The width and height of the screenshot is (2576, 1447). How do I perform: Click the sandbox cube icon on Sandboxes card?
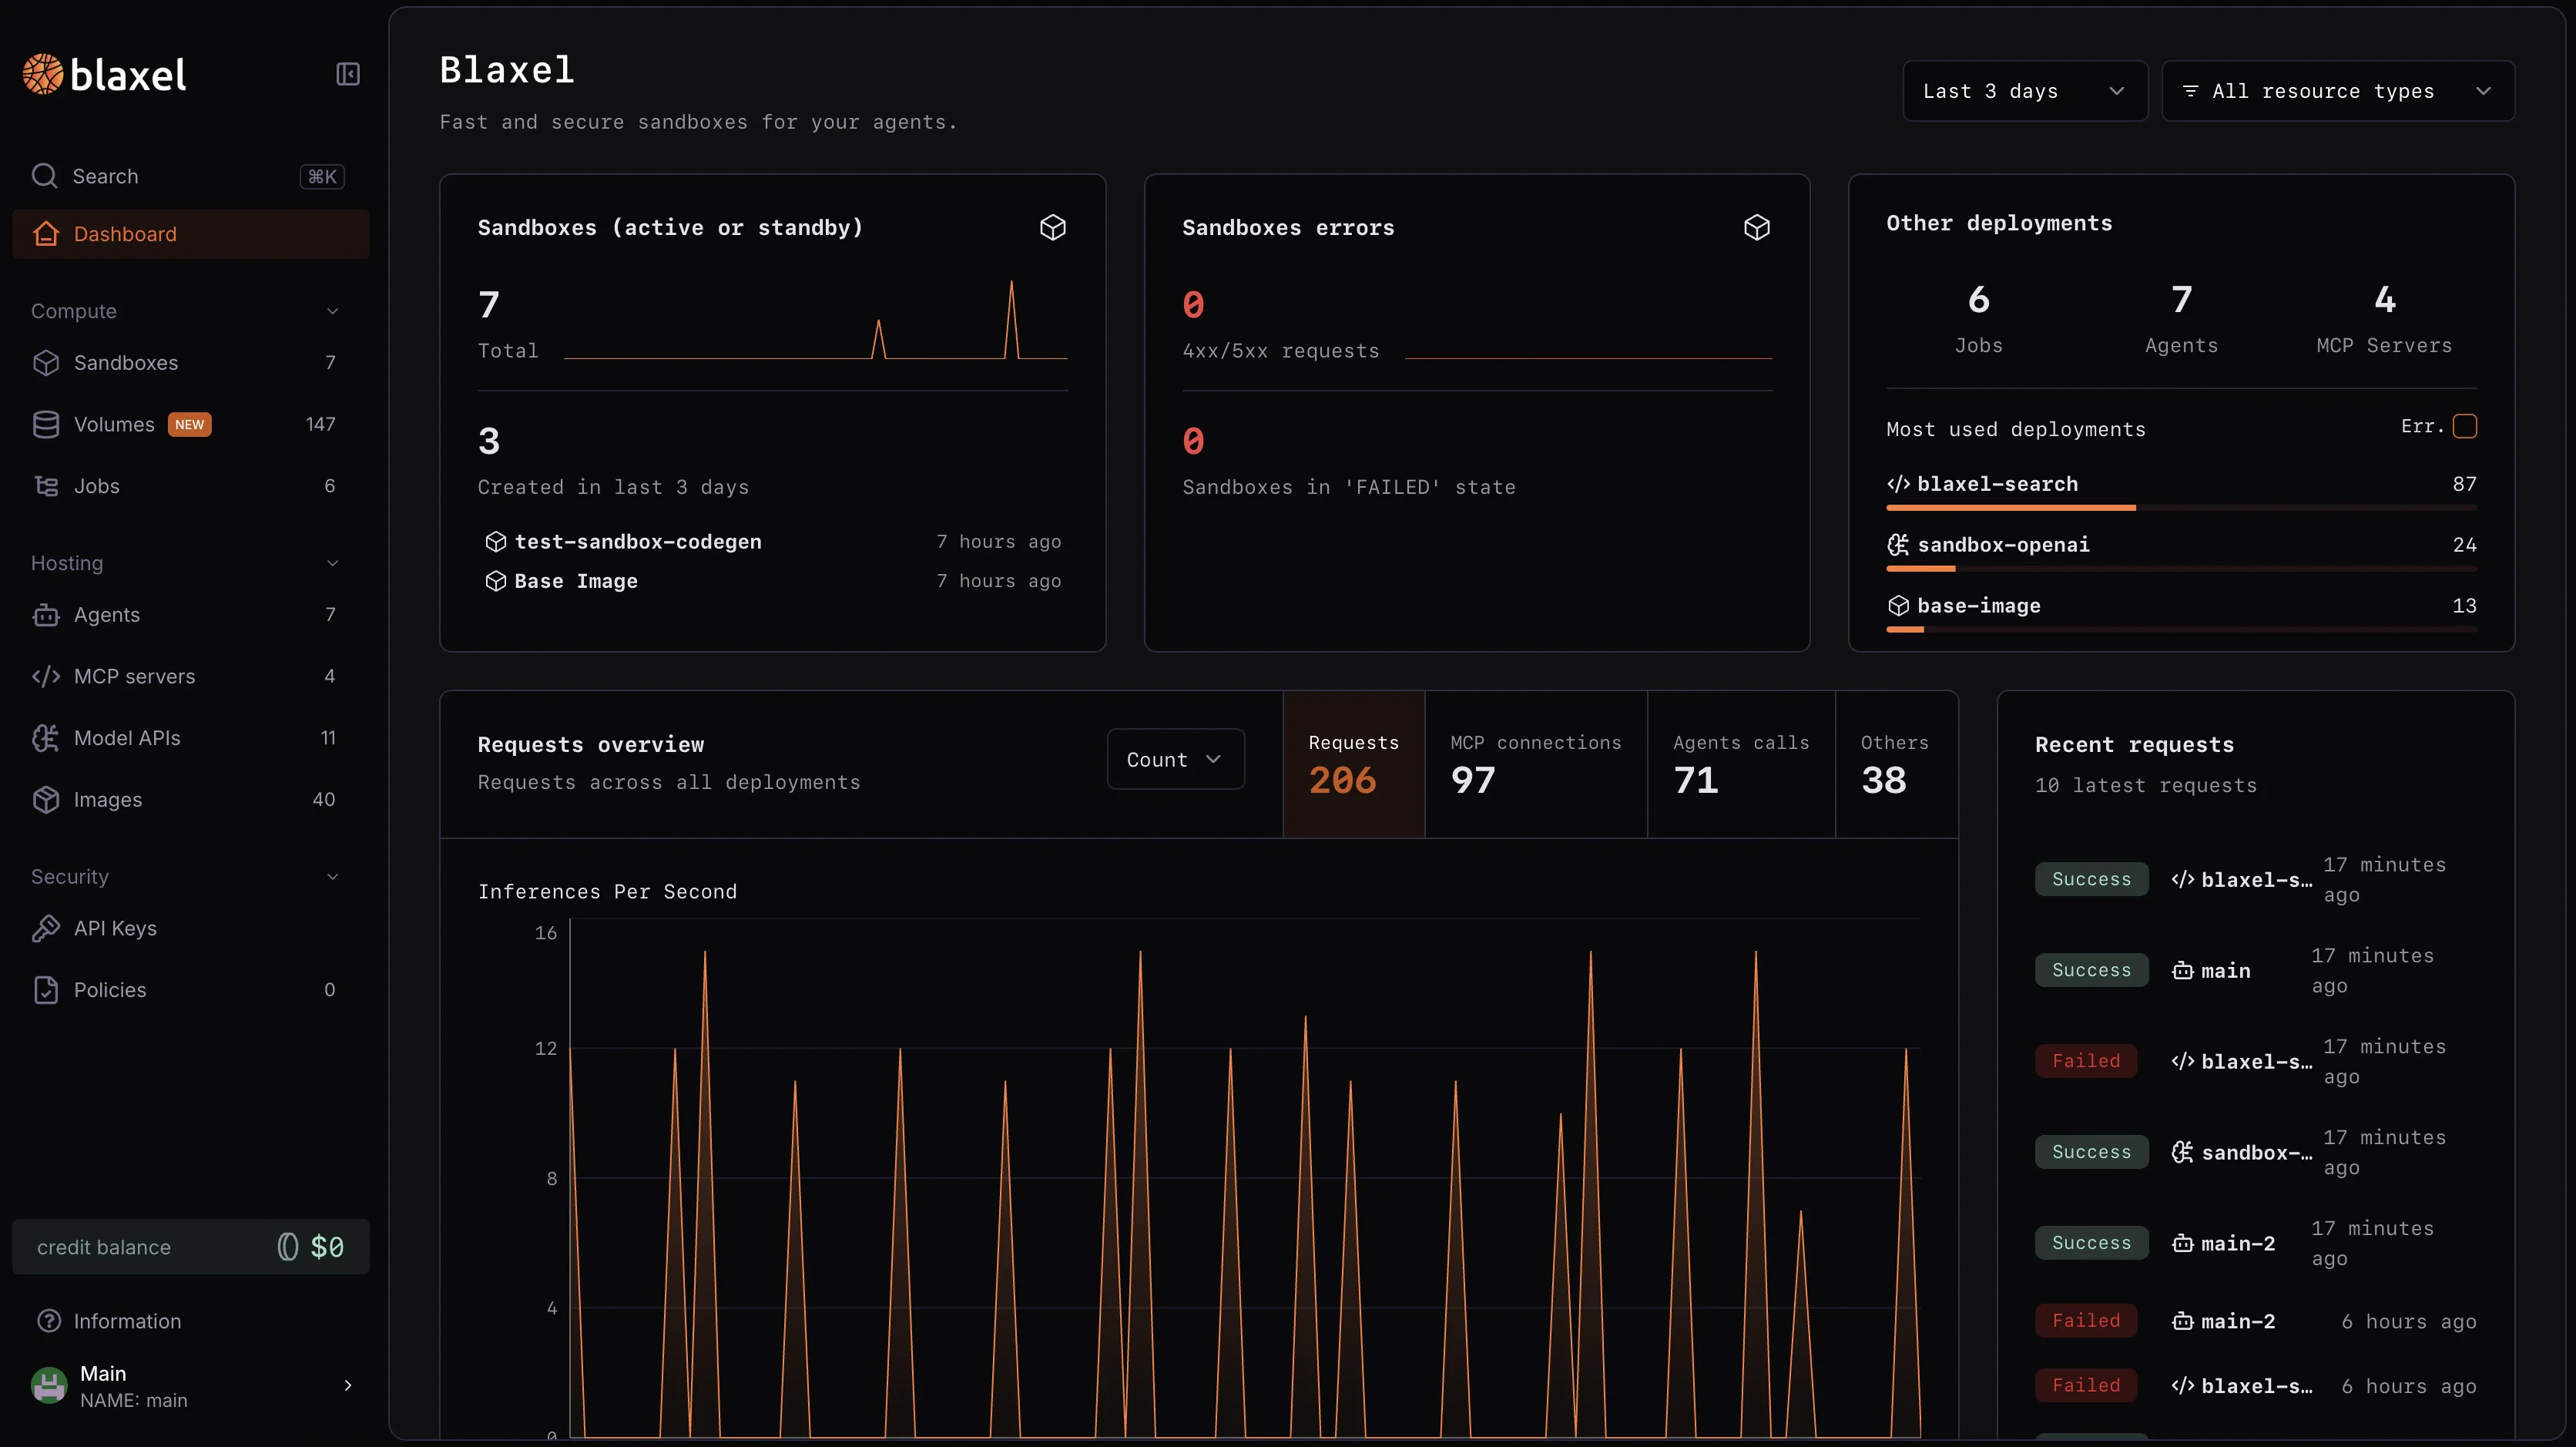(1053, 227)
